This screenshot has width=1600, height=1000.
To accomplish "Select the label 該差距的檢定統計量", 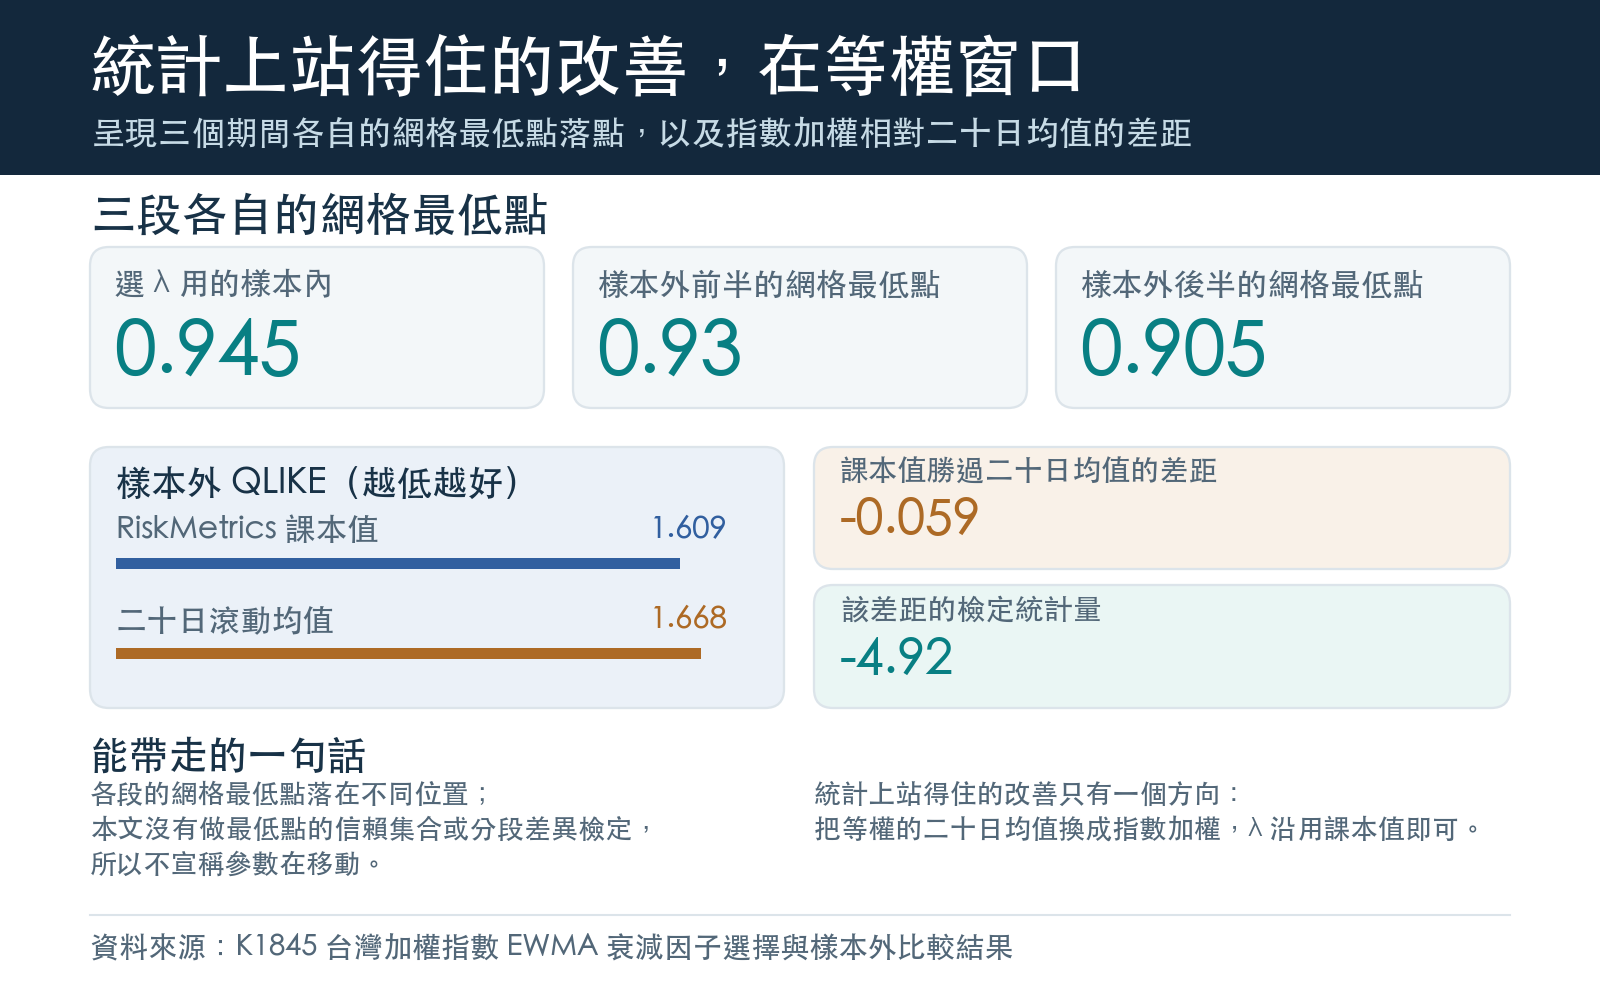I will pyautogui.click(x=971, y=609).
